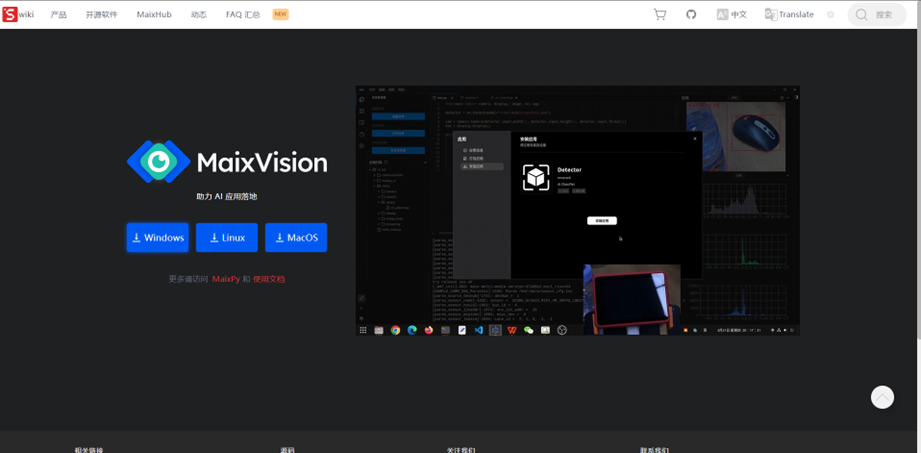Click the 助力 AI 应用落地 tagline

[x=227, y=197]
